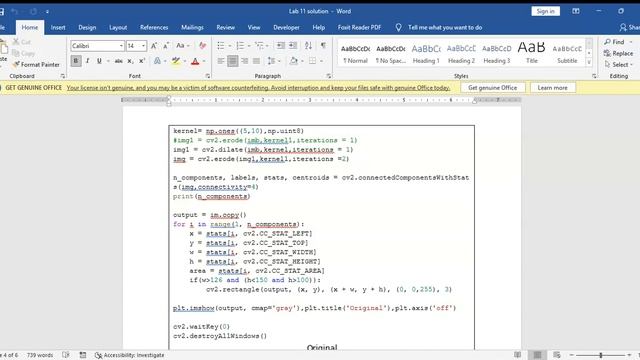Open the Developer tab
The width and height of the screenshot is (640, 360).
click(286, 27)
